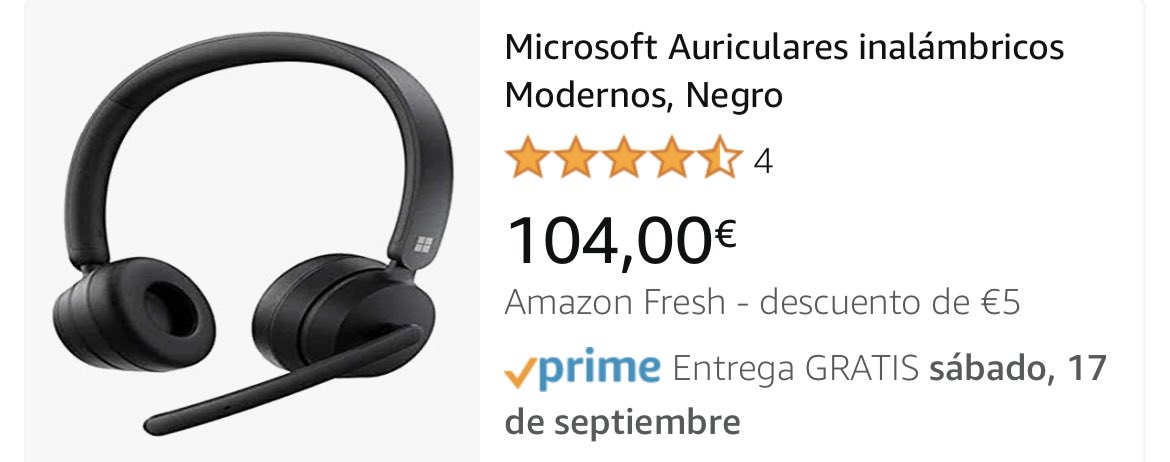1170x462 pixels.
Task: Click the blue prime logo text
Action: coord(598,369)
